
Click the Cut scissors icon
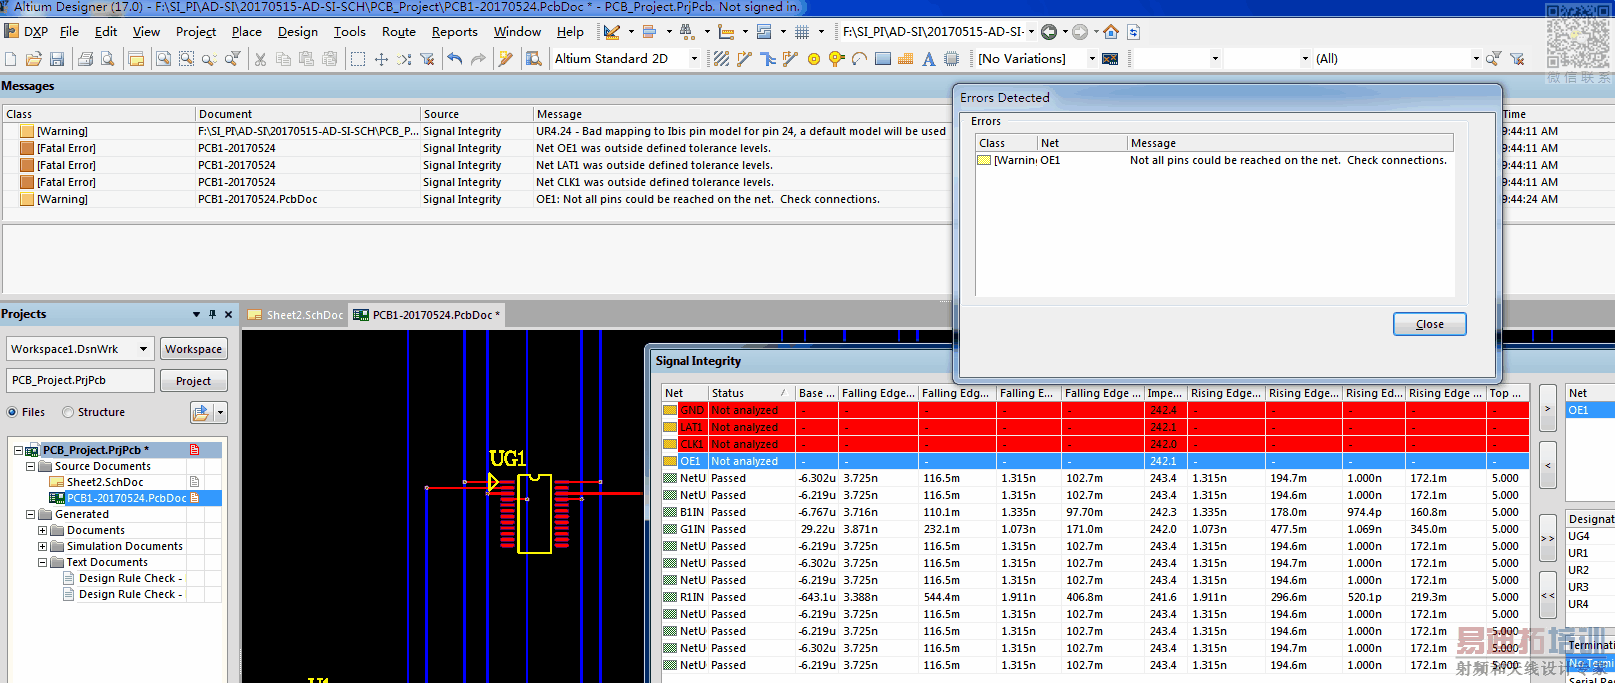[x=260, y=59]
